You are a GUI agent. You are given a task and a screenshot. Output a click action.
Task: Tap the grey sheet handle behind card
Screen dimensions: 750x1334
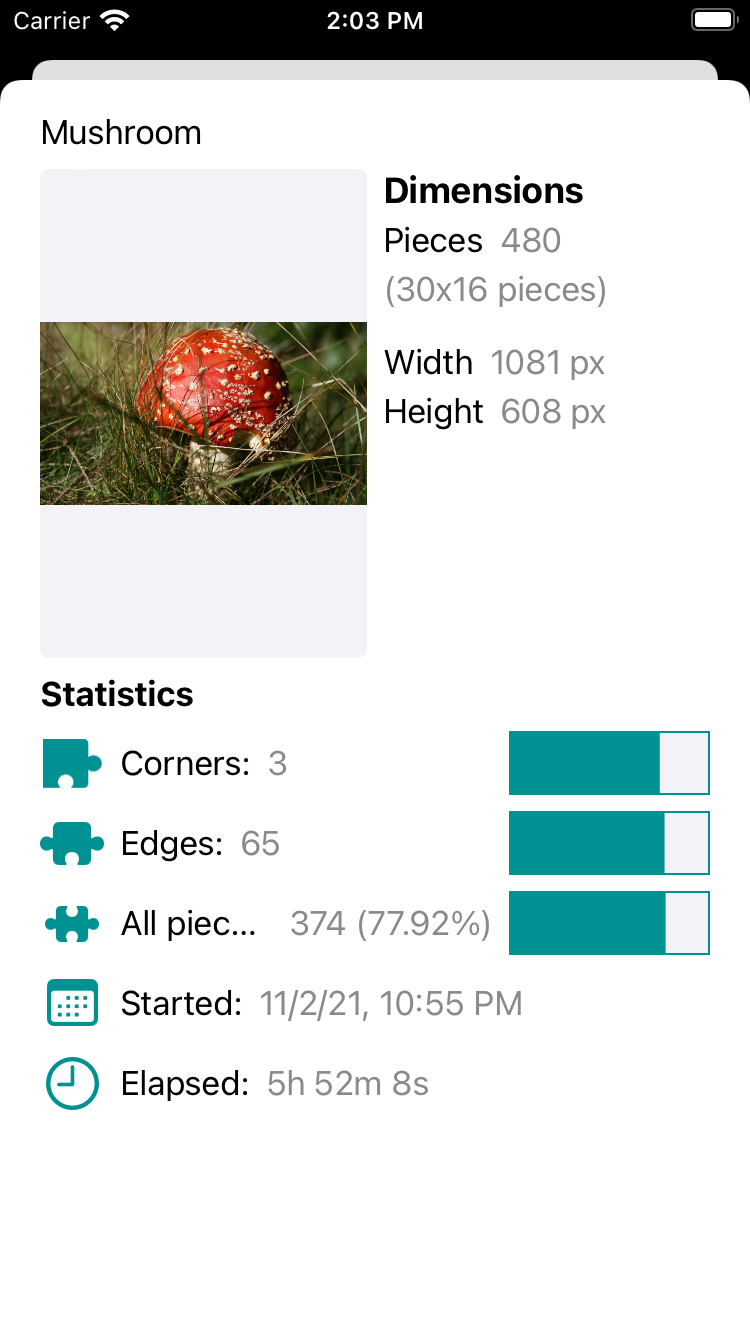375,70
